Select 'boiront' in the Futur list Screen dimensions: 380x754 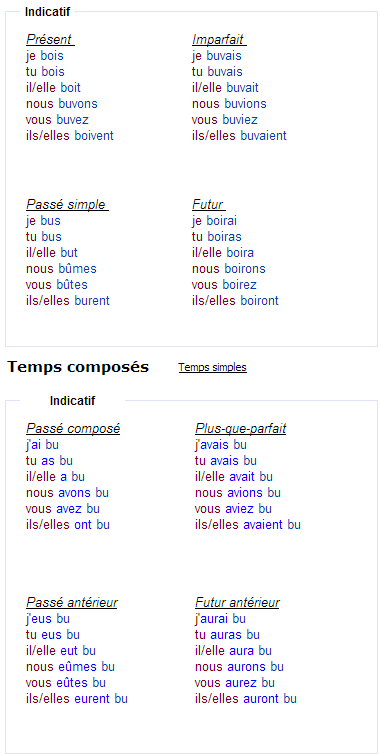coord(259,301)
